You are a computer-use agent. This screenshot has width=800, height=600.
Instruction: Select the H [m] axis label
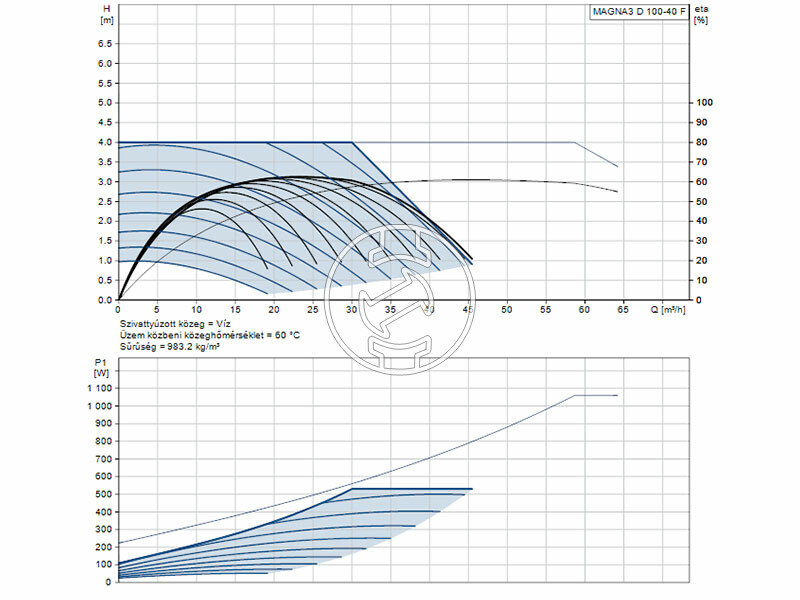coord(107,14)
